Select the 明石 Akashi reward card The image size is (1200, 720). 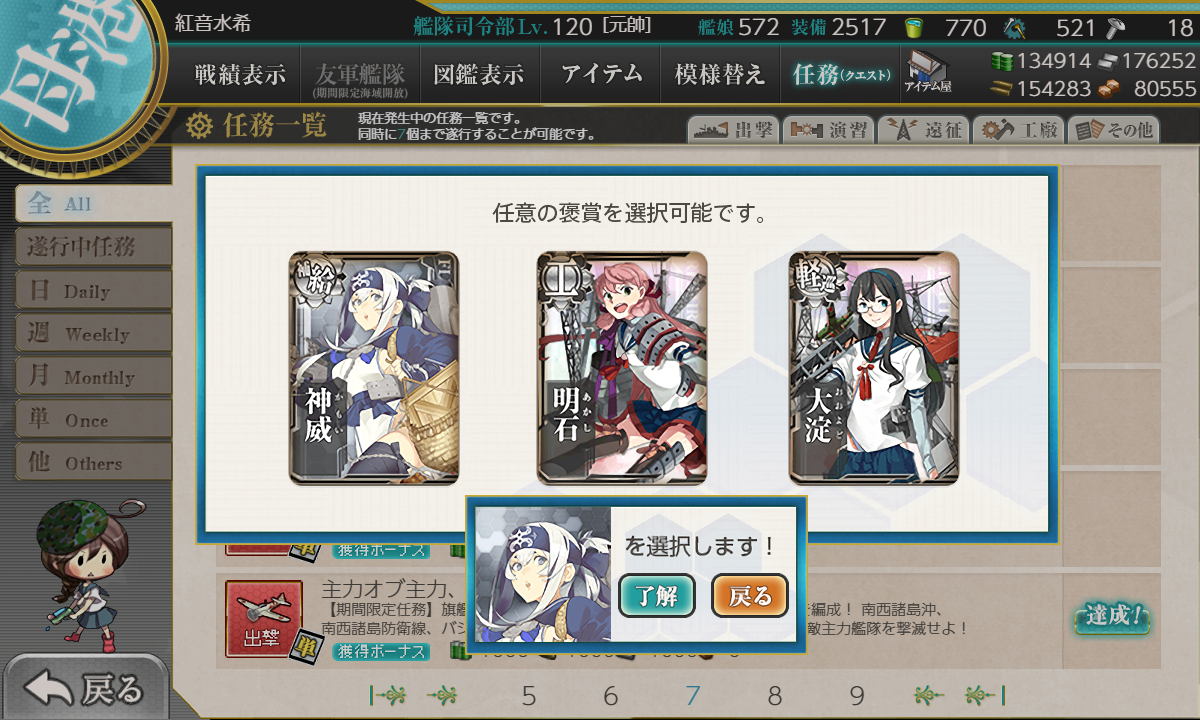click(622, 369)
